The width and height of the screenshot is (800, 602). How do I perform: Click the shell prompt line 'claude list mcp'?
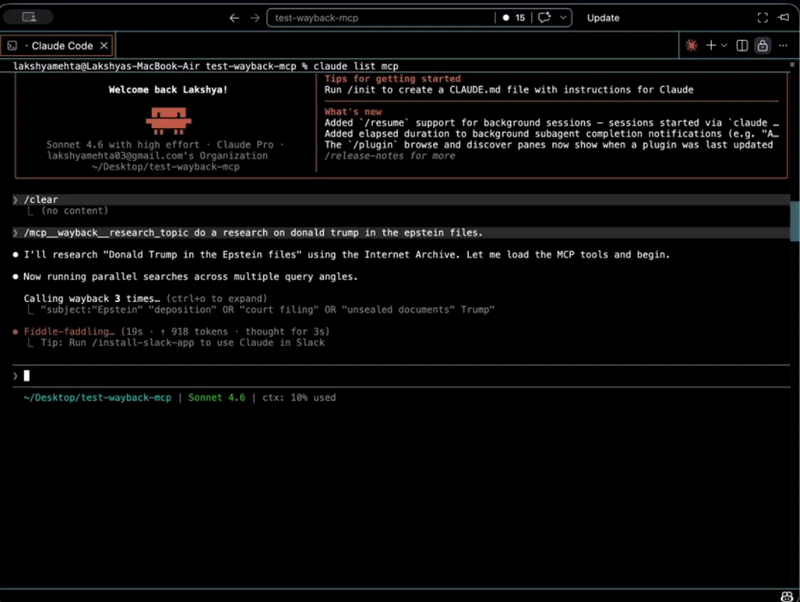206,66
